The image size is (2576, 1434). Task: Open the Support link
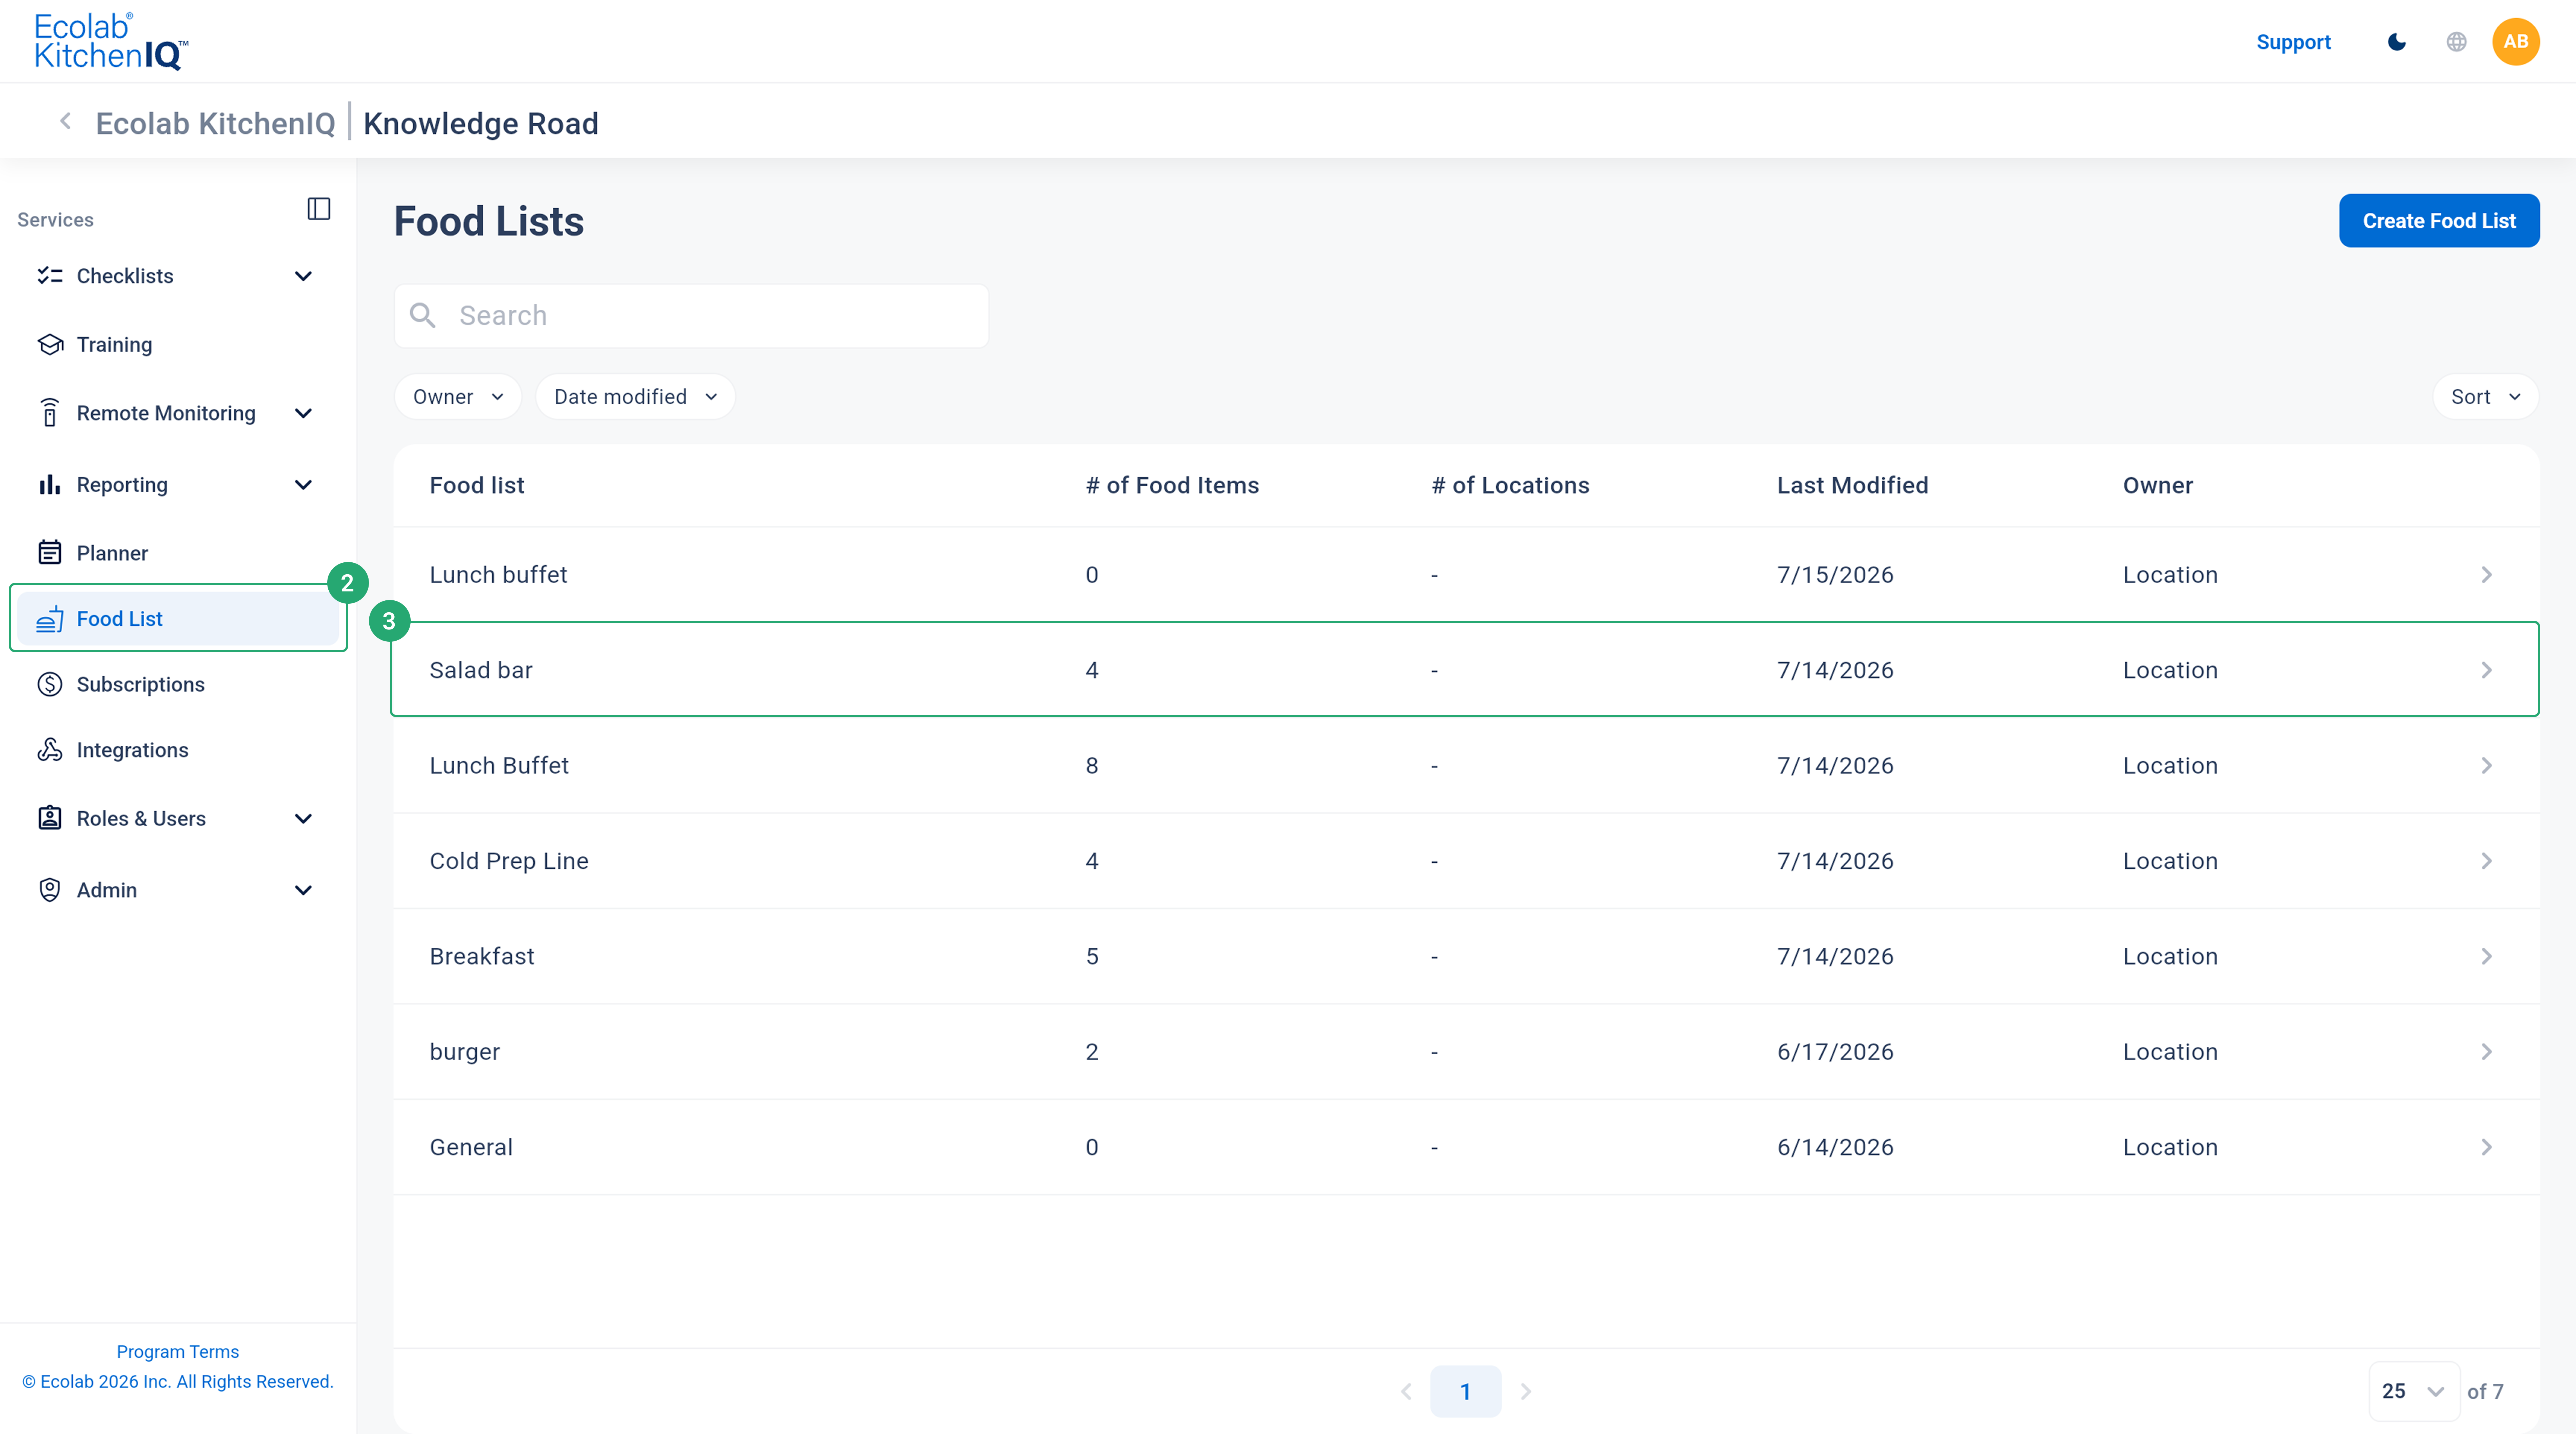2293,42
